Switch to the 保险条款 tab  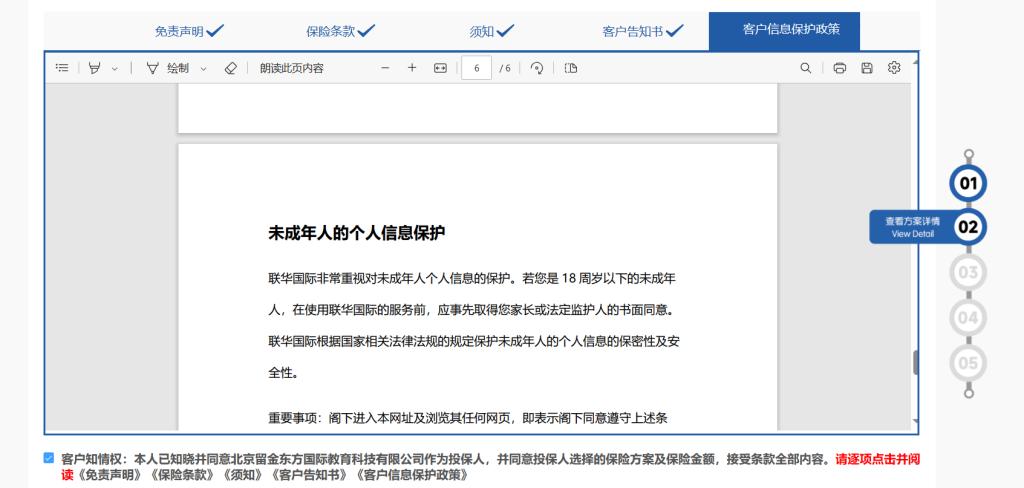pos(340,31)
